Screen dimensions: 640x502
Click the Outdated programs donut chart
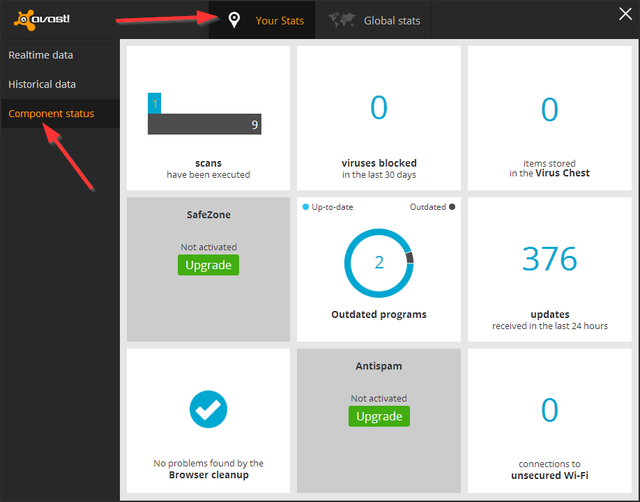(x=379, y=263)
